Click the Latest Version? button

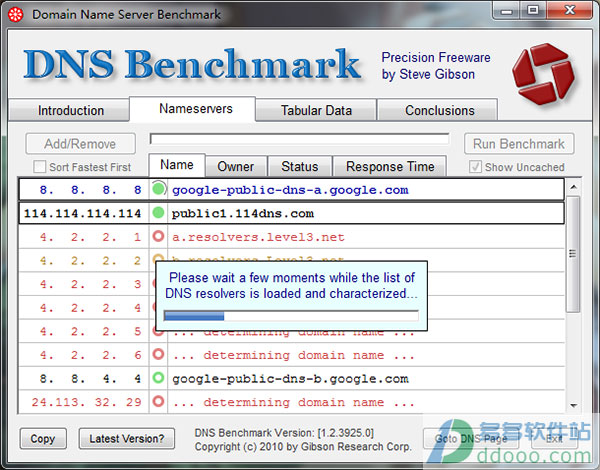tap(127, 439)
